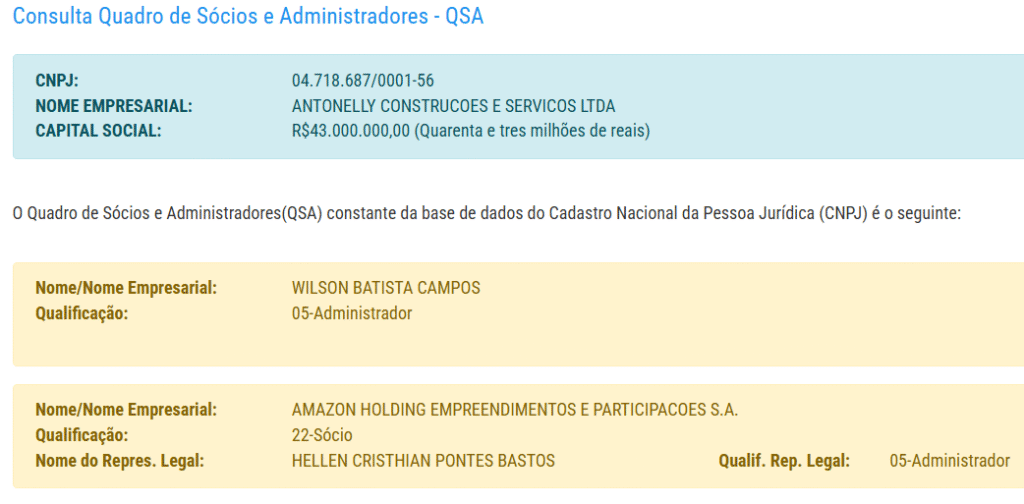Click Qualificação label in Wilson's card
Screen dimensions: 1024x504
(x=82, y=313)
